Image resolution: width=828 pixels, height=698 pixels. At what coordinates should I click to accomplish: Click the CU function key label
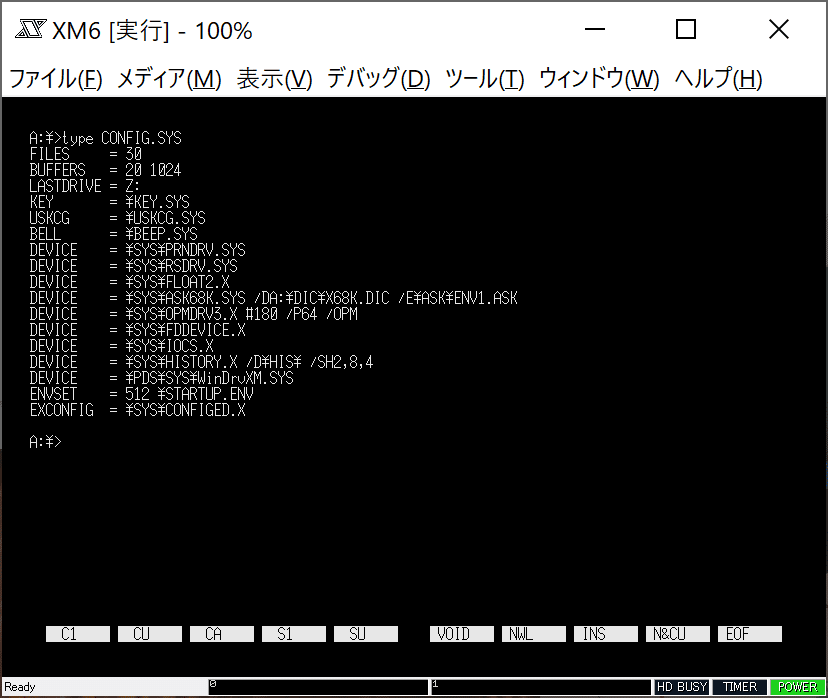click(x=150, y=634)
